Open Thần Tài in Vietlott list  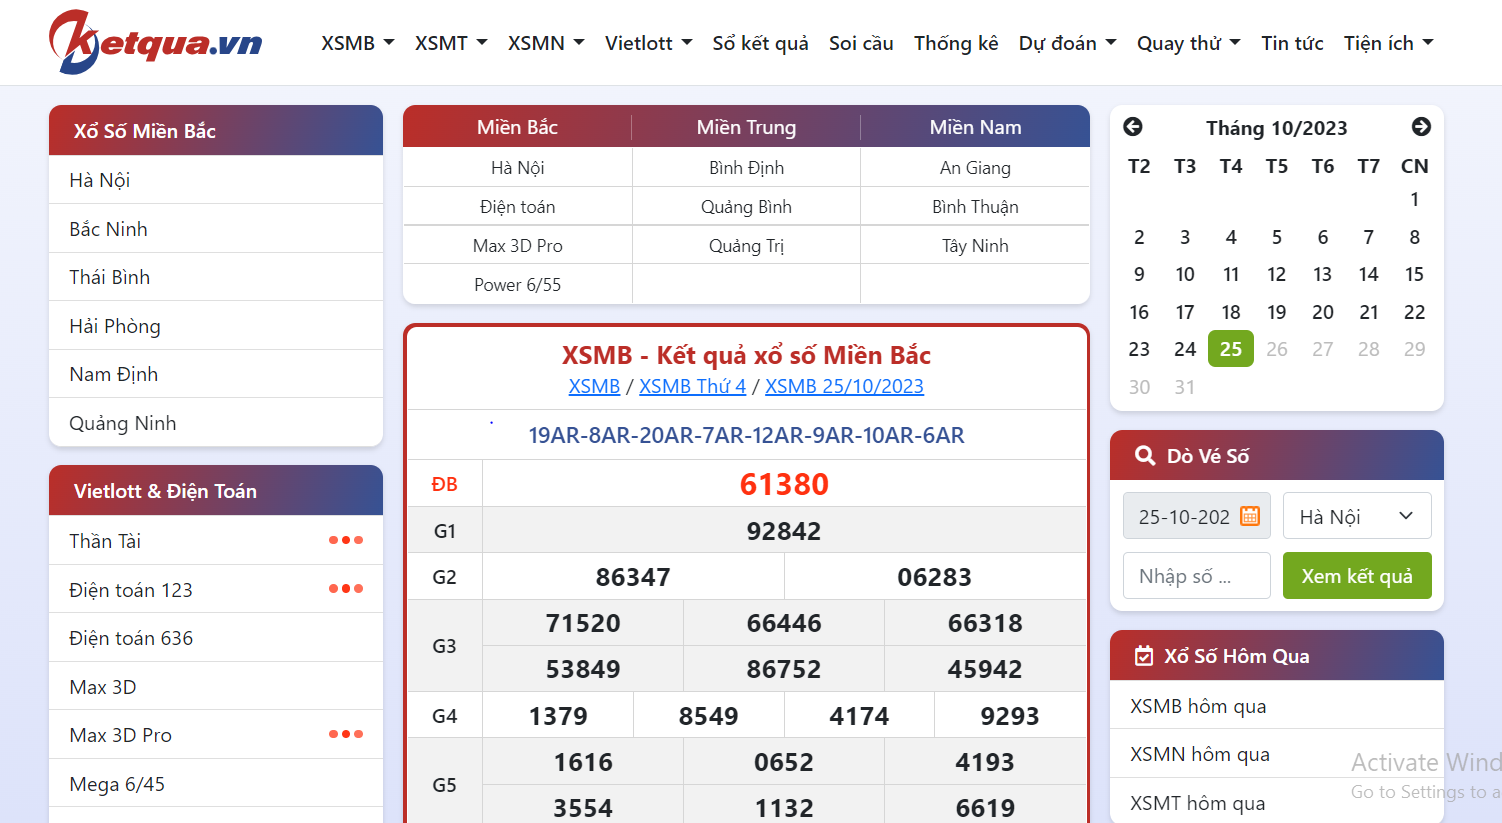(105, 541)
